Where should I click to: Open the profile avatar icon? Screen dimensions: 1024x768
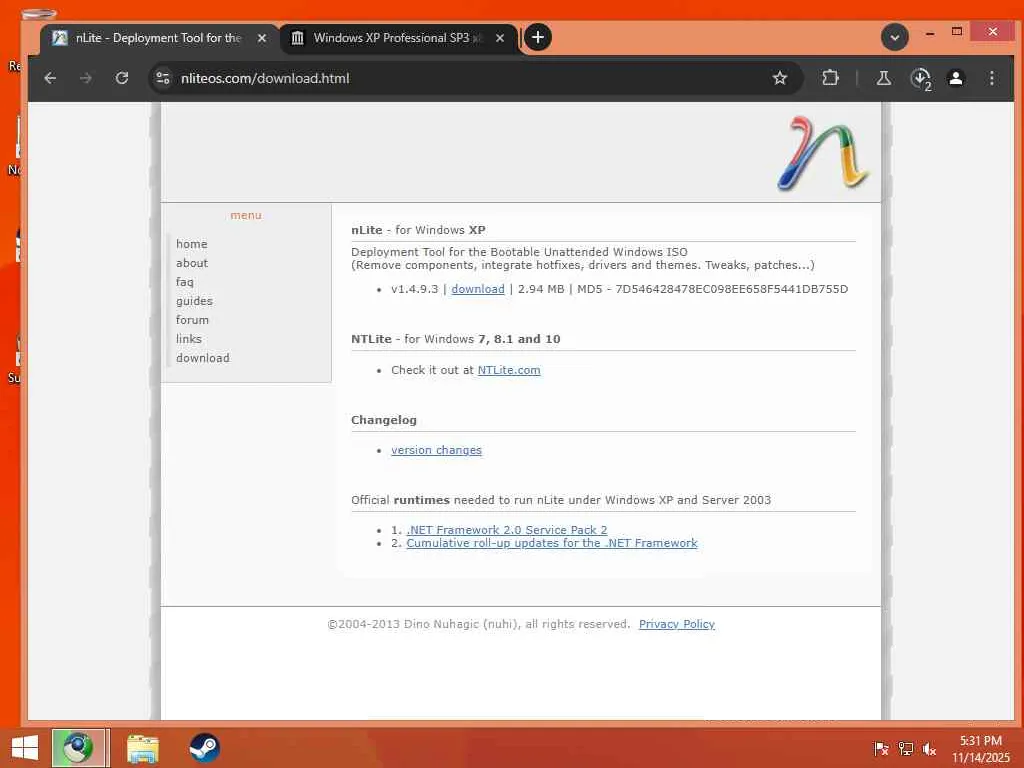click(x=955, y=78)
